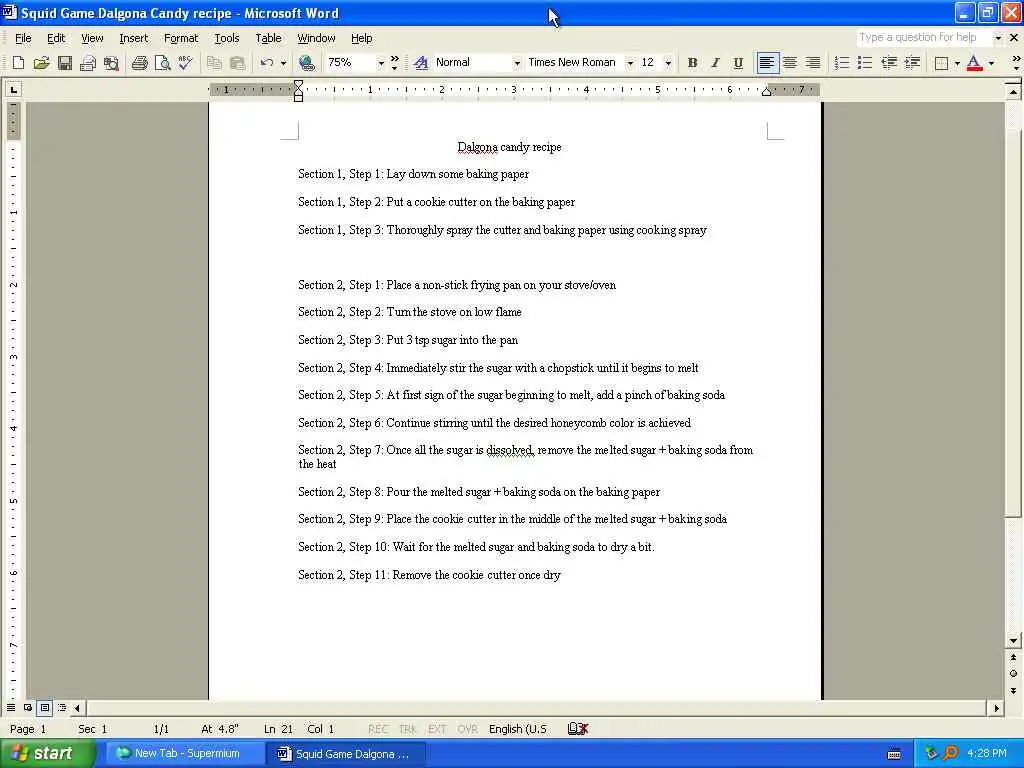The width and height of the screenshot is (1024, 768).
Task: Open the Tools menu
Action: 227,38
